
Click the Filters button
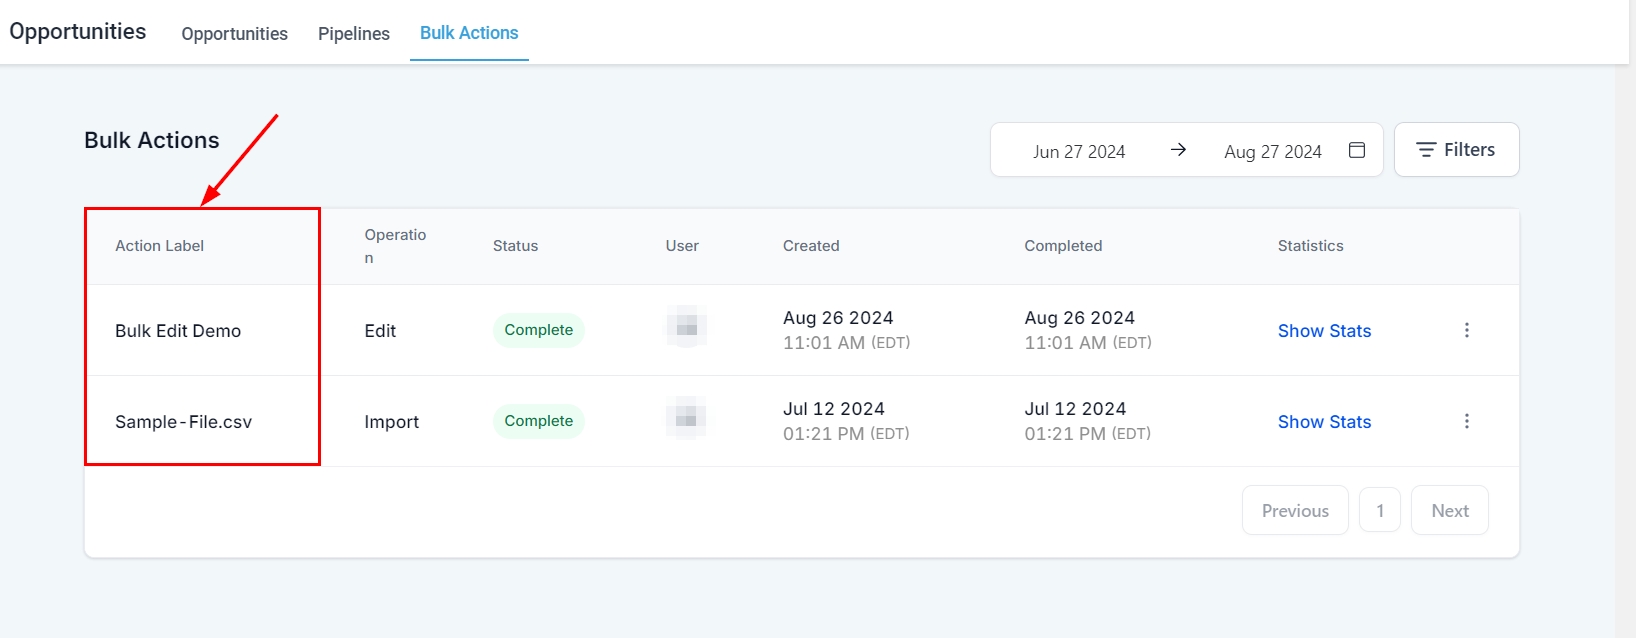pos(1456,150)
